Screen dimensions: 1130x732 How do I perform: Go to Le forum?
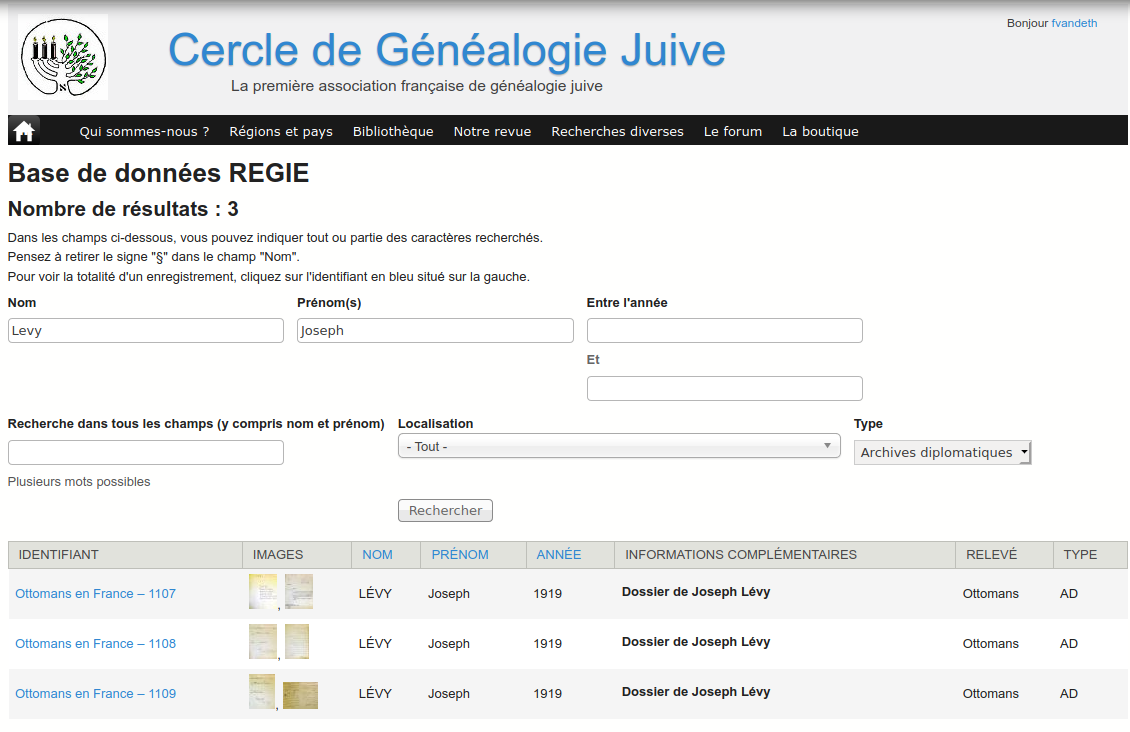point(733,131)
